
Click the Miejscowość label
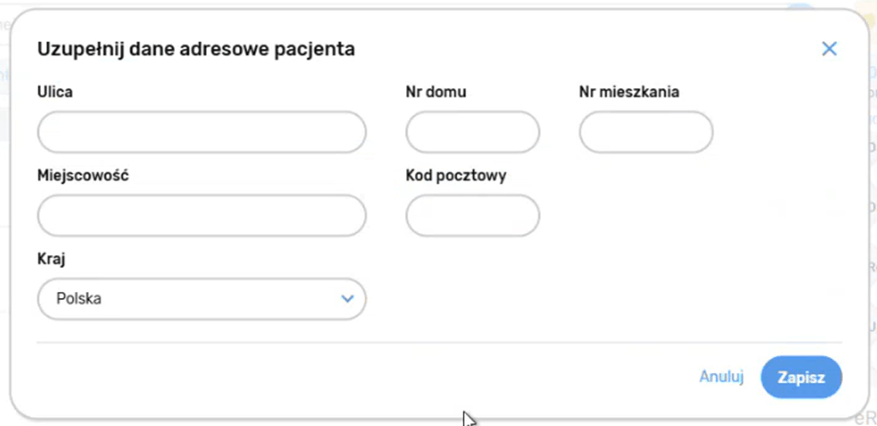tap(83, 175)
